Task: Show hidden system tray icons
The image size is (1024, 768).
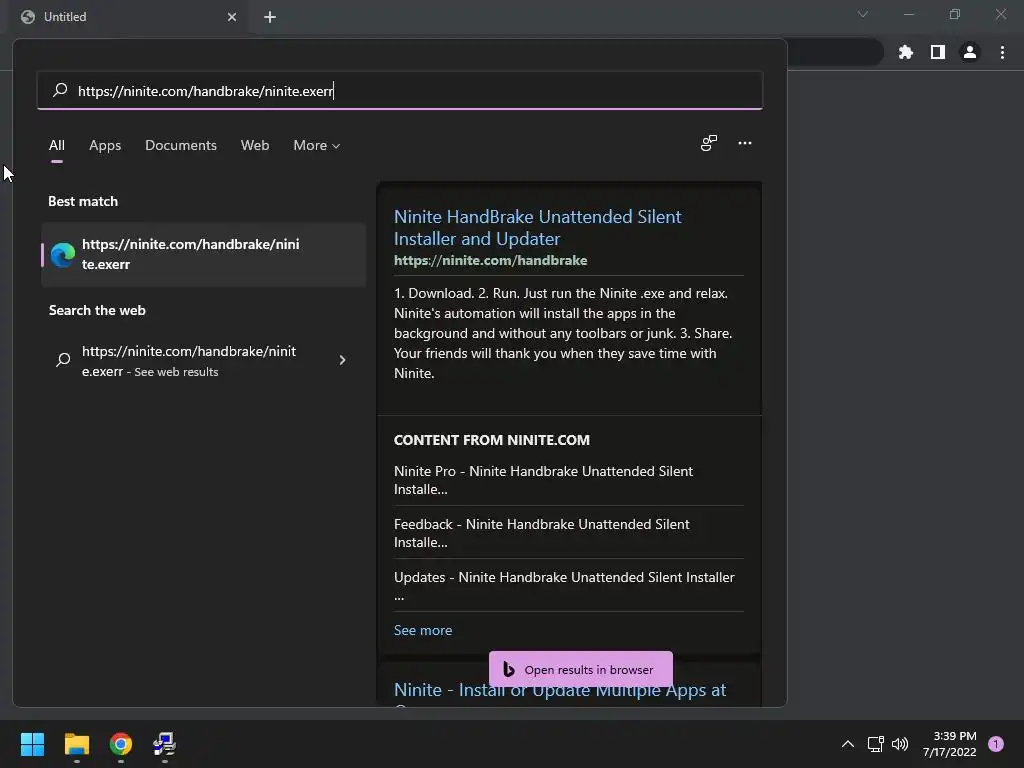Action: coord(848,744)
